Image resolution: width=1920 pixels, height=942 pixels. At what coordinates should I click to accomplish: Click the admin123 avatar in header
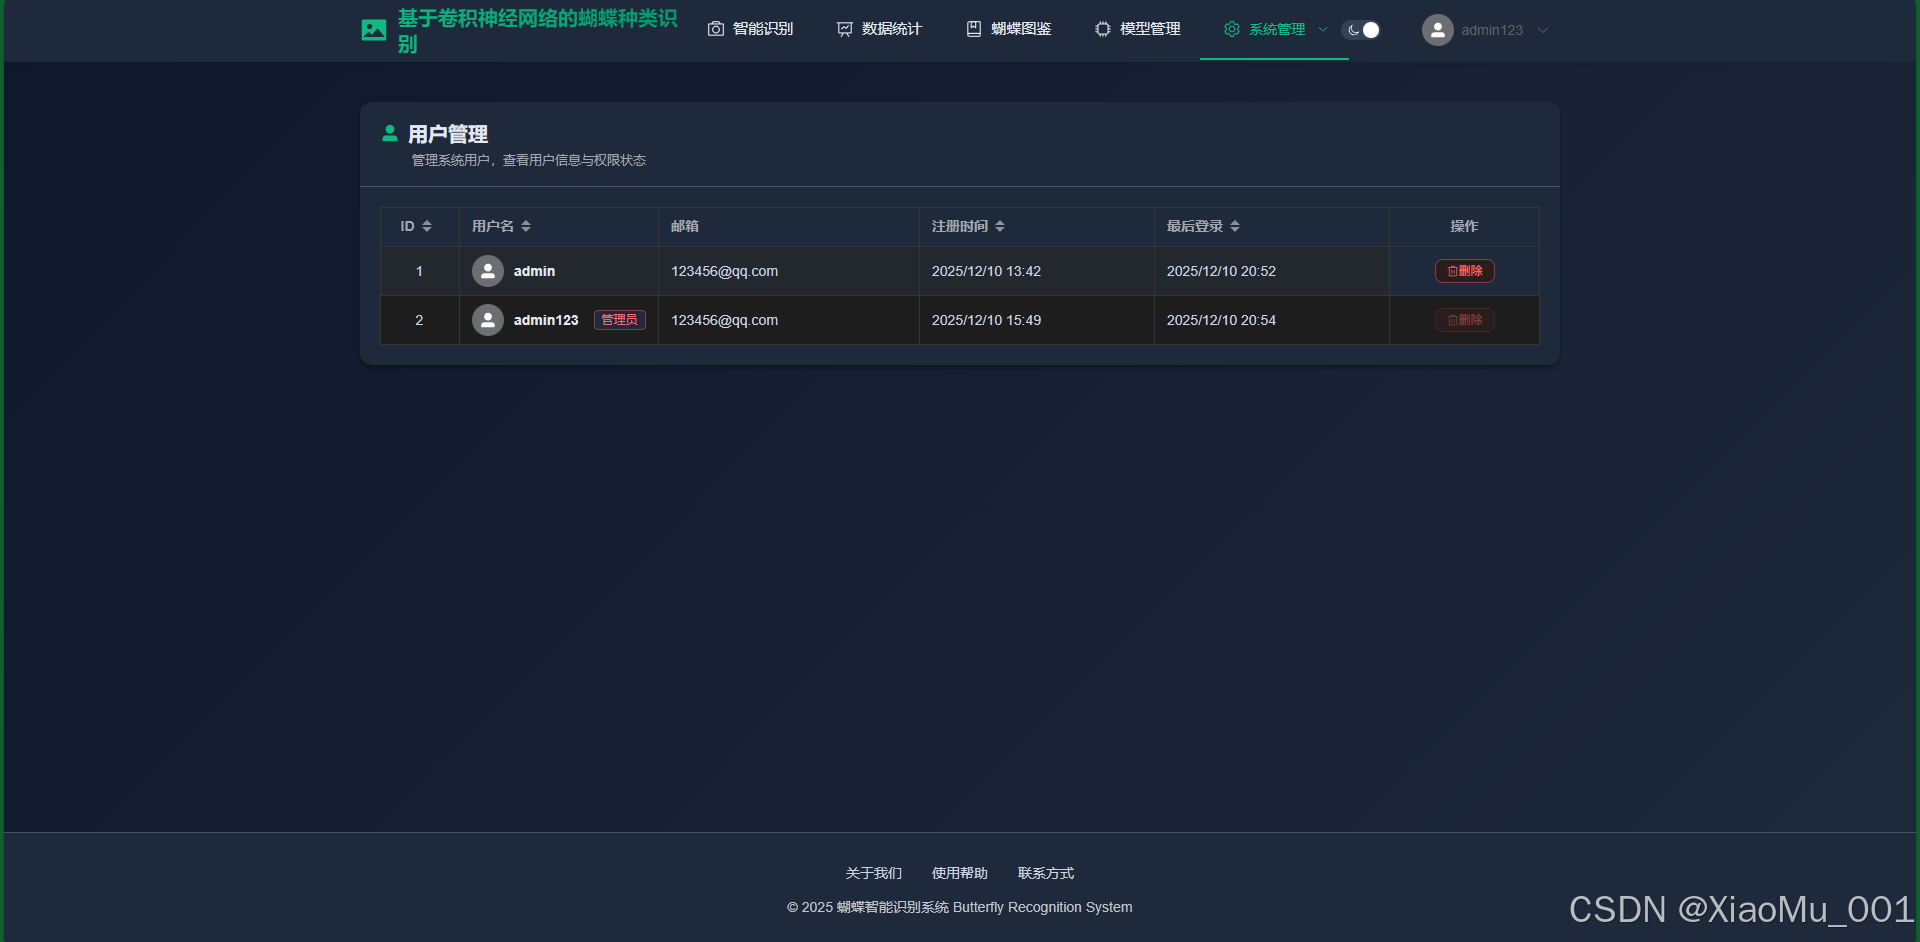tap(1438, 30)
